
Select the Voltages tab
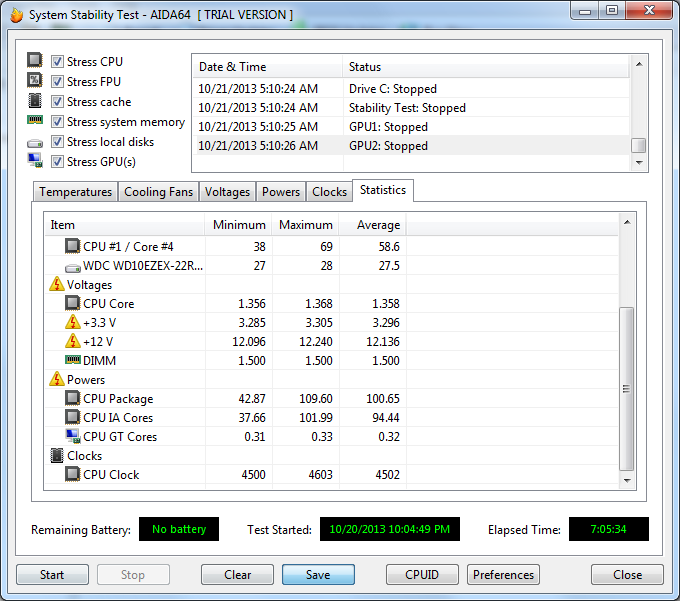coord(227,192)
